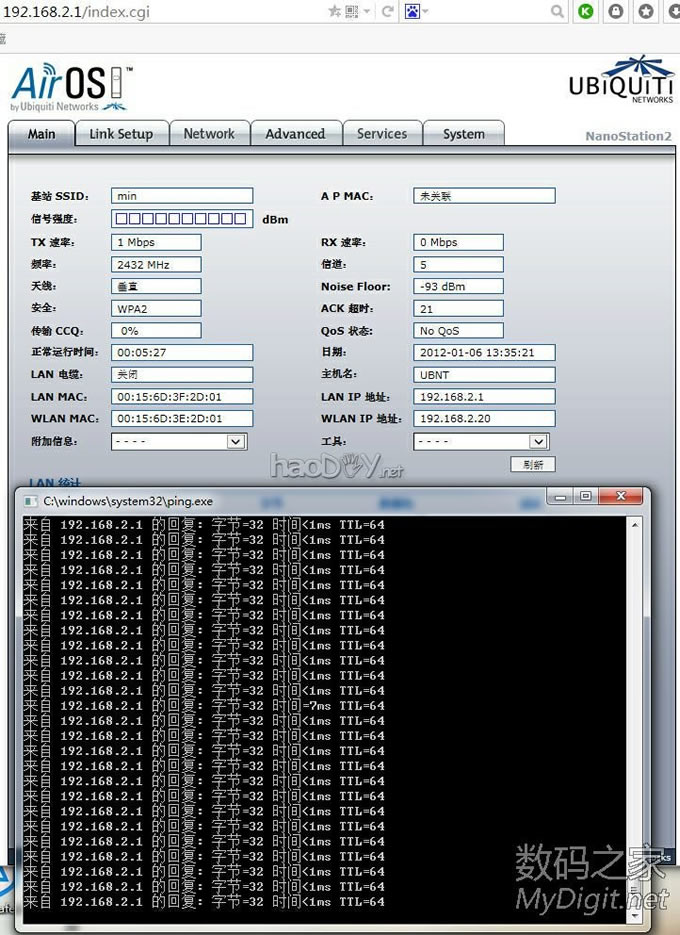Reload the page with the refresh icon
The height and width of the screenshot is (935, 680).
click(x=385, y=11)
